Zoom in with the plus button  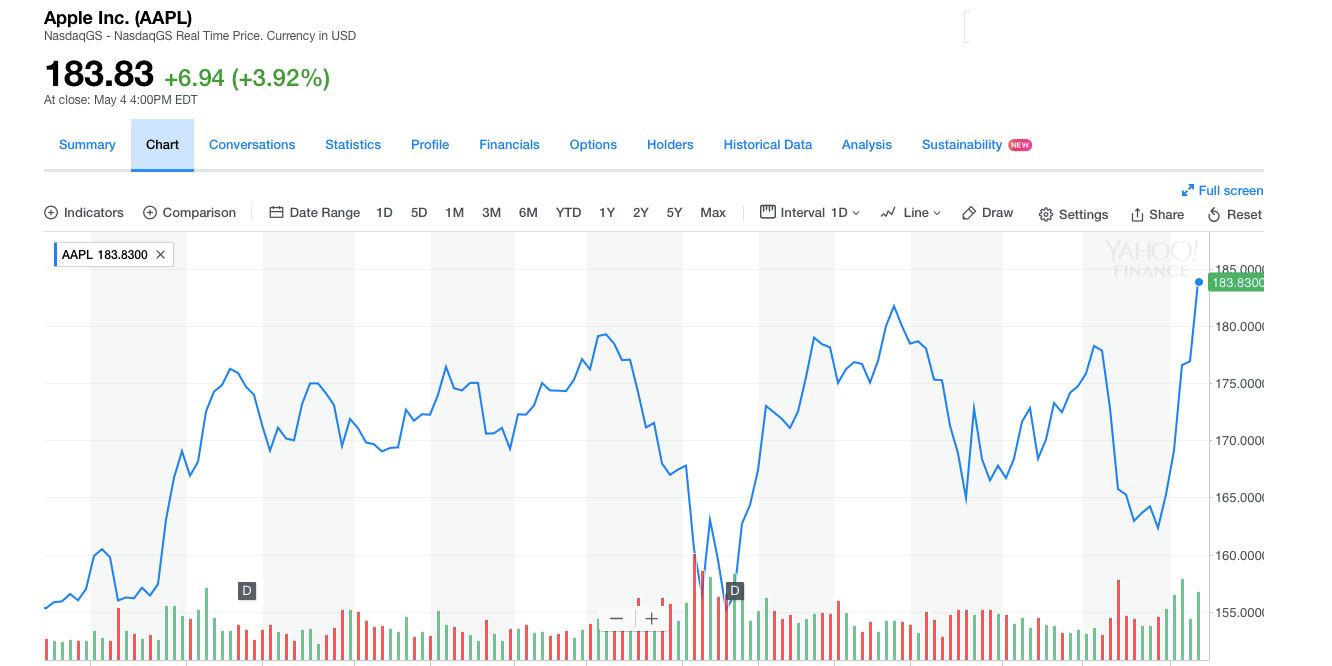point(652,618)
